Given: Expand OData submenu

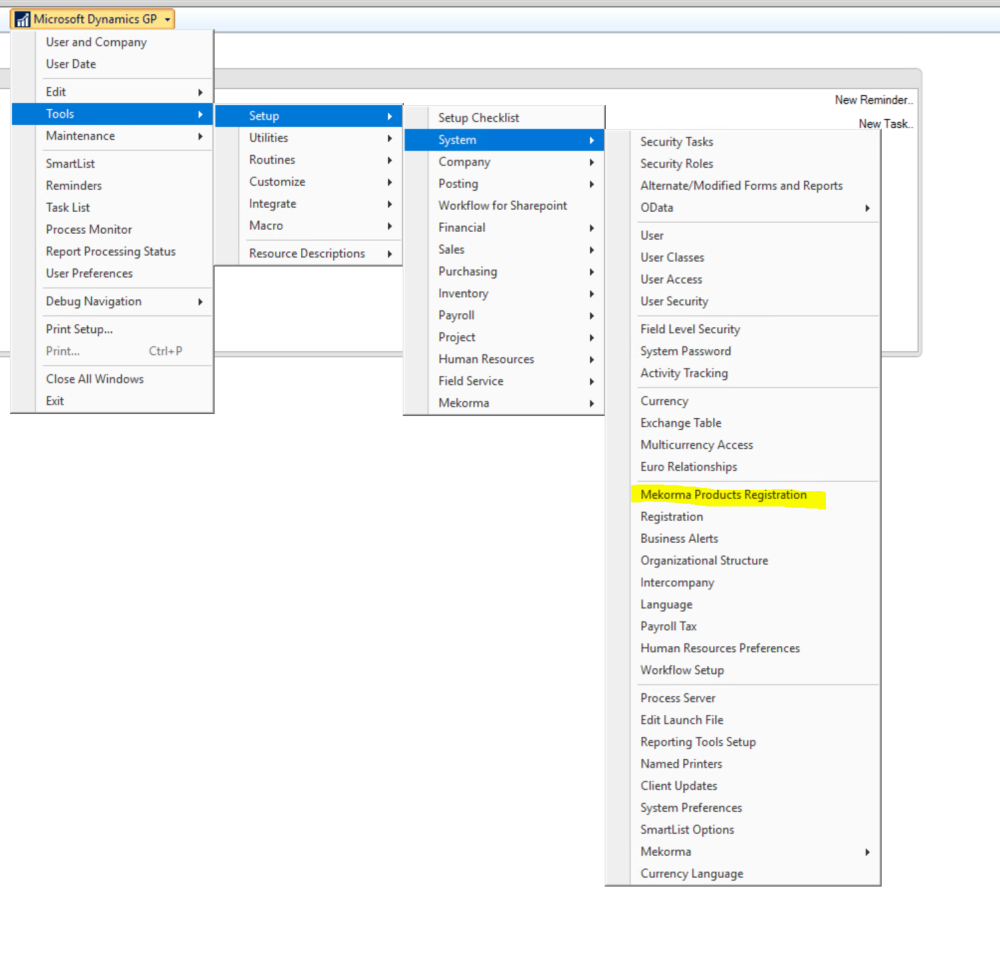Looking at the screenshot, I should point(743,208).
